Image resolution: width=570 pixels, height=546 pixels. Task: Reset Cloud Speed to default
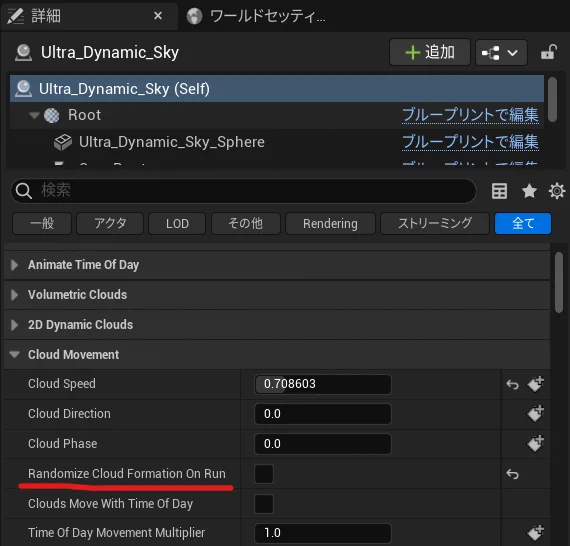pyautogui.click(x=513, y=384)
